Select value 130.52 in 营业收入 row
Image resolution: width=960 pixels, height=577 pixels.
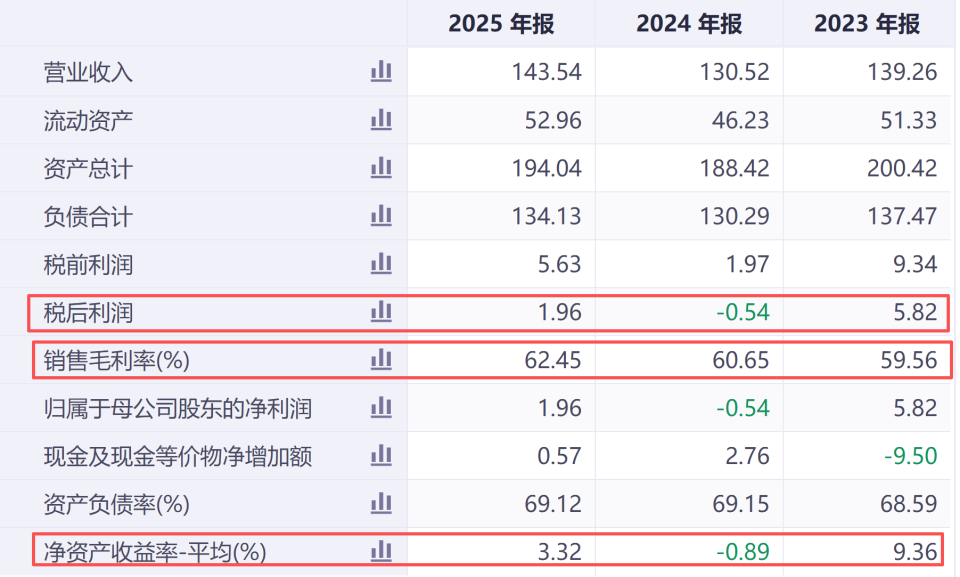point(734,72)
